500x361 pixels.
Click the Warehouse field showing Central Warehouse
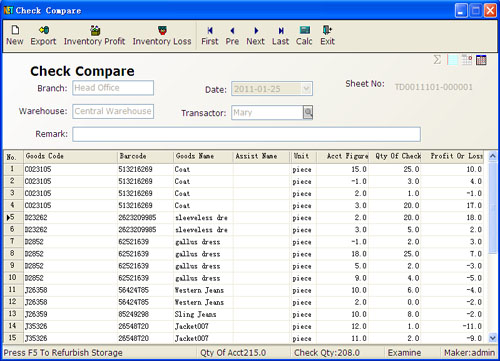click(x=113, y=111)
